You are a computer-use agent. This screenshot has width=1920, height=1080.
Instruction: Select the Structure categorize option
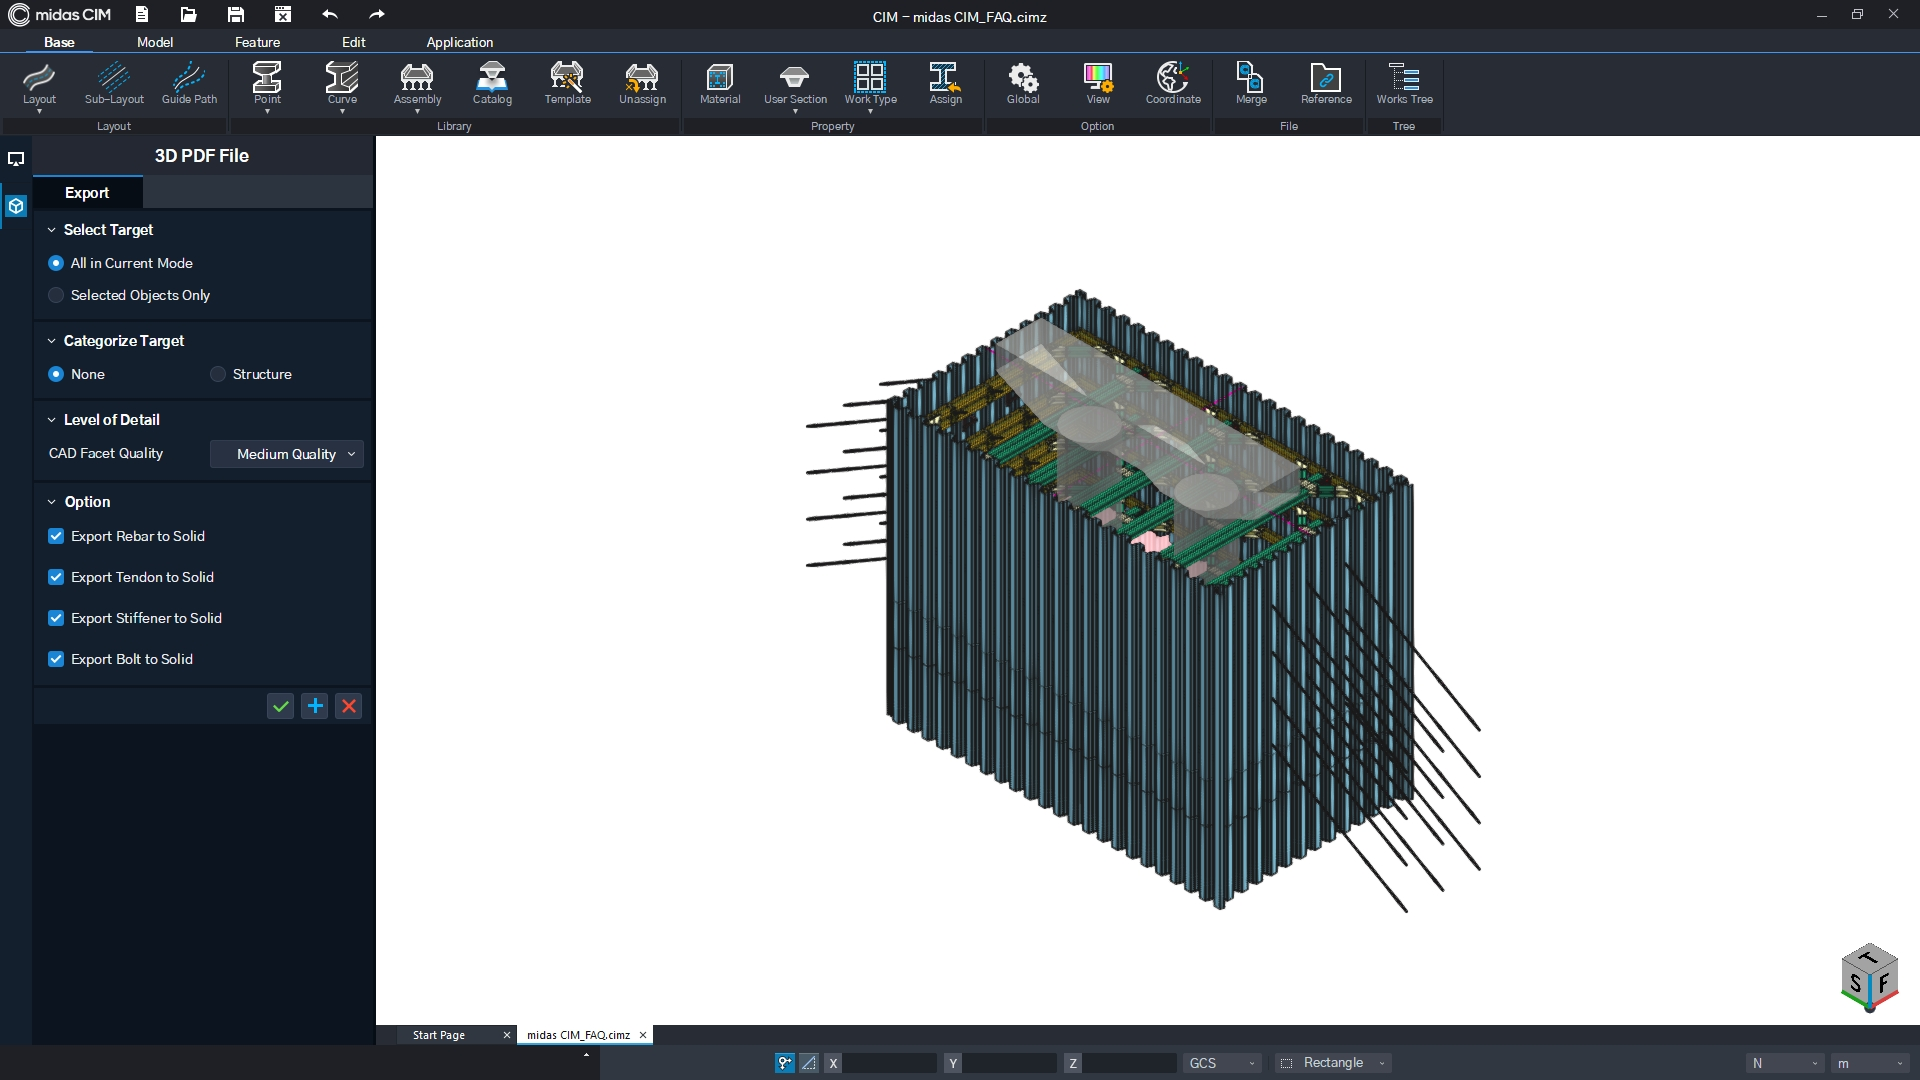(x=217, y=373)
